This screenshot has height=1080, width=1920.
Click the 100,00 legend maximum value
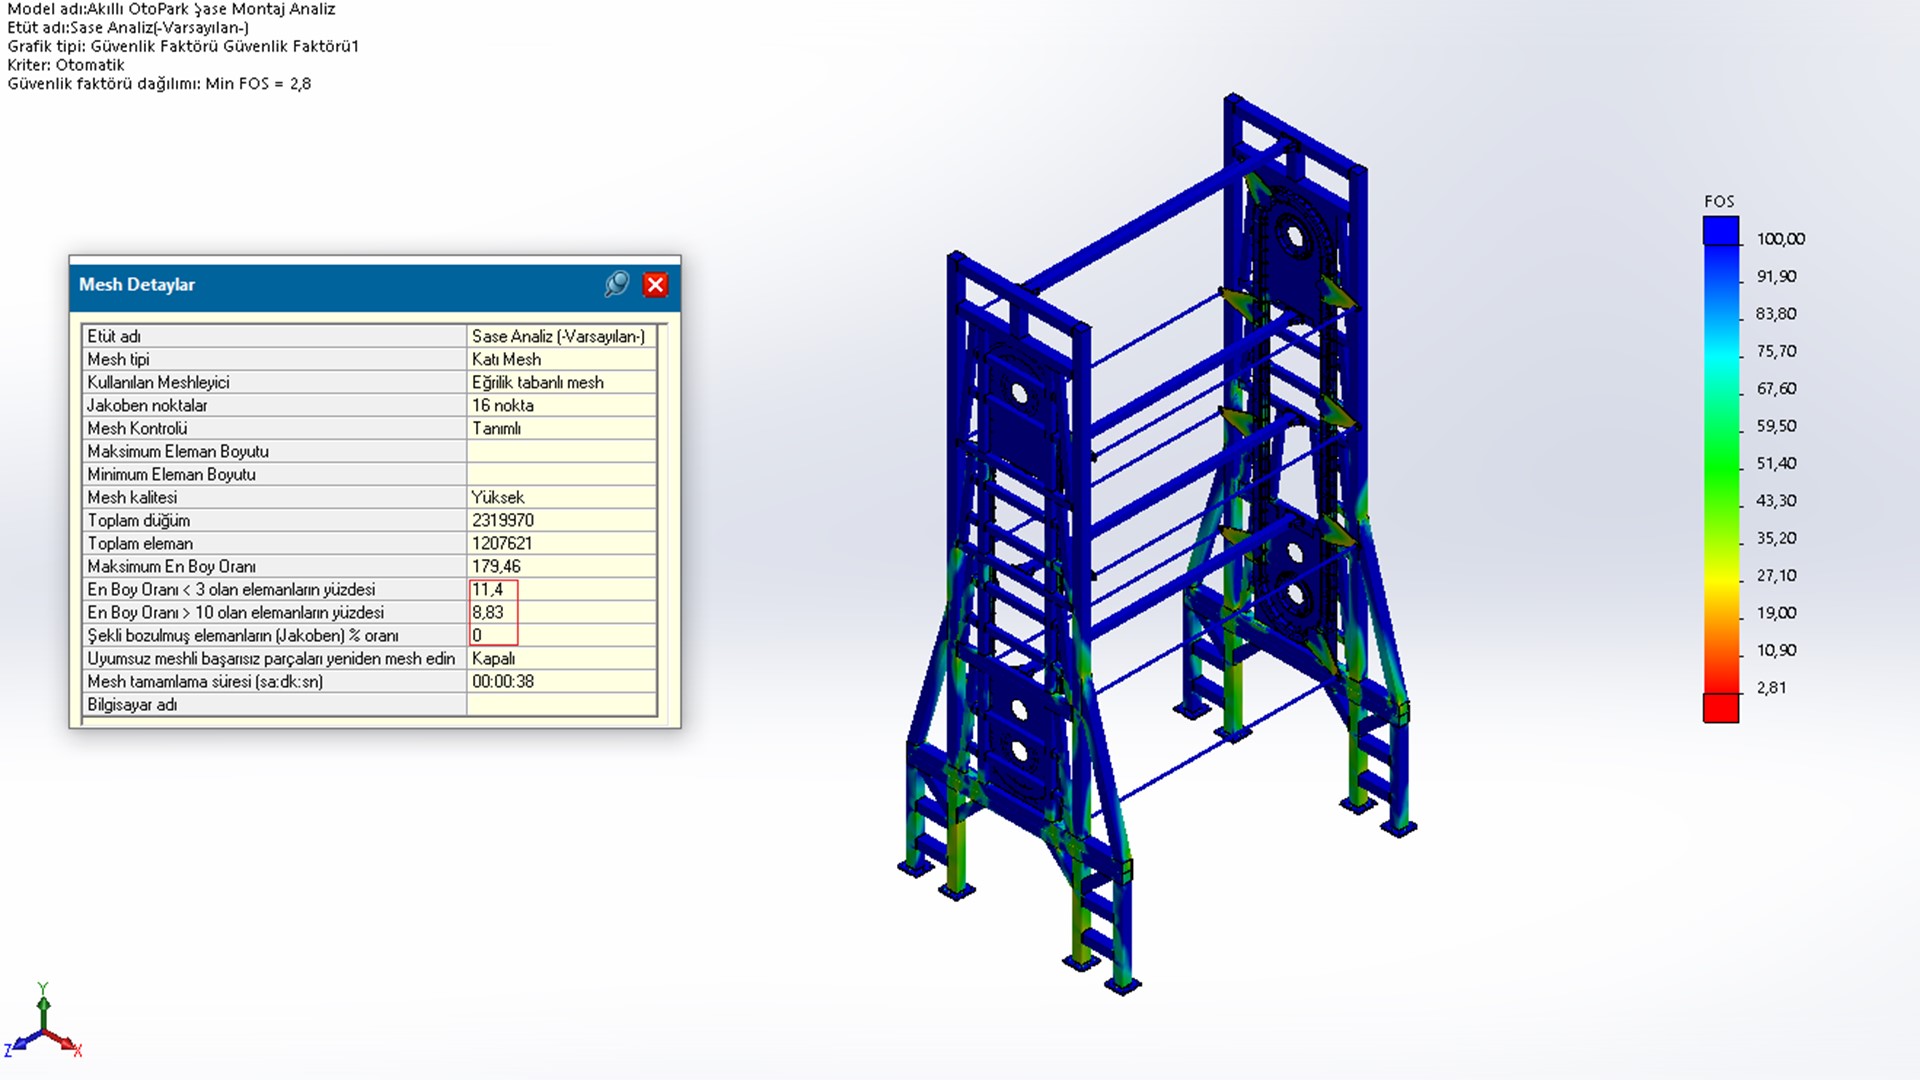coord(1780,239)
